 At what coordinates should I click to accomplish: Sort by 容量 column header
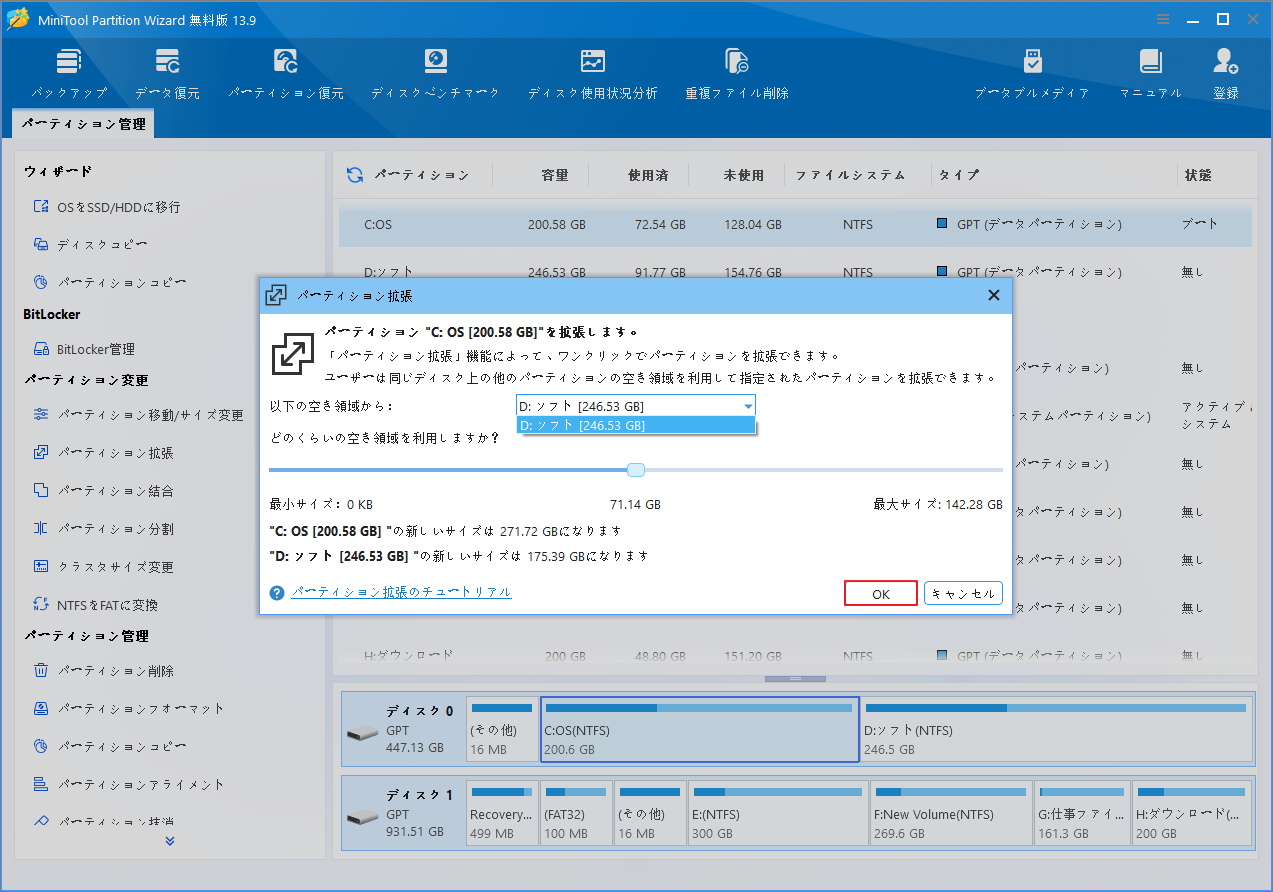(554, 175)
